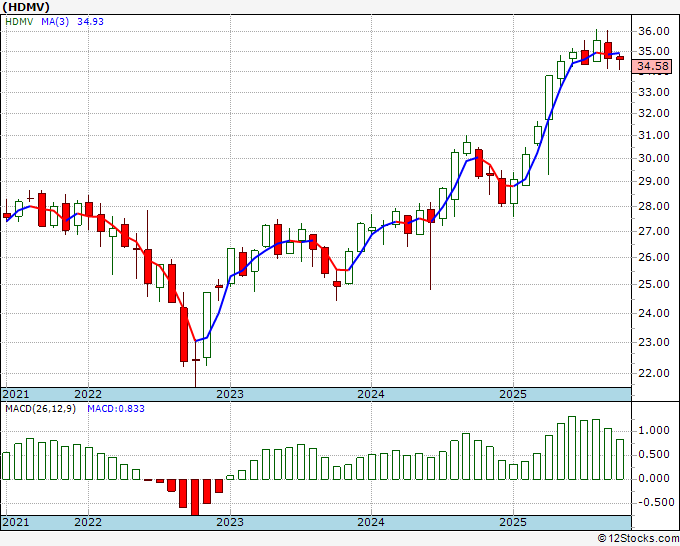Click the 22.00 price axis label
This screenshot has width=680, height=546.
coord(654,373)
